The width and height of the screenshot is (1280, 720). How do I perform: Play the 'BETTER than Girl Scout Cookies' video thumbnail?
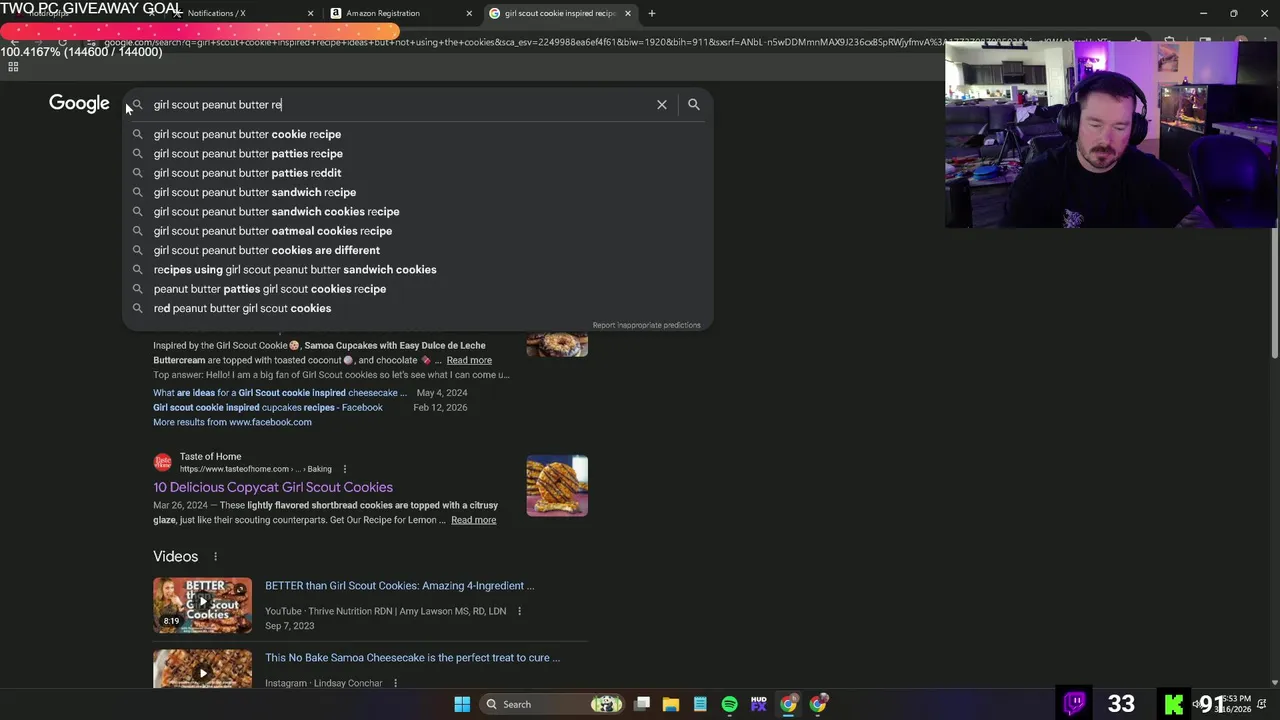click(x=202, y=605)
